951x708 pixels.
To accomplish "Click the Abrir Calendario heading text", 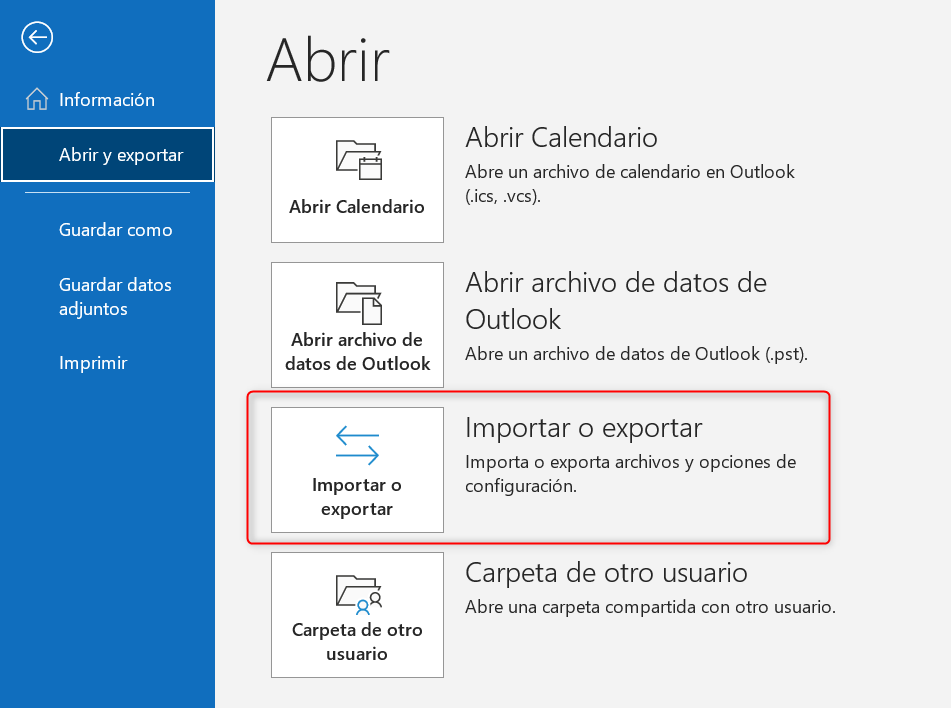I will (x=561, y=138).
